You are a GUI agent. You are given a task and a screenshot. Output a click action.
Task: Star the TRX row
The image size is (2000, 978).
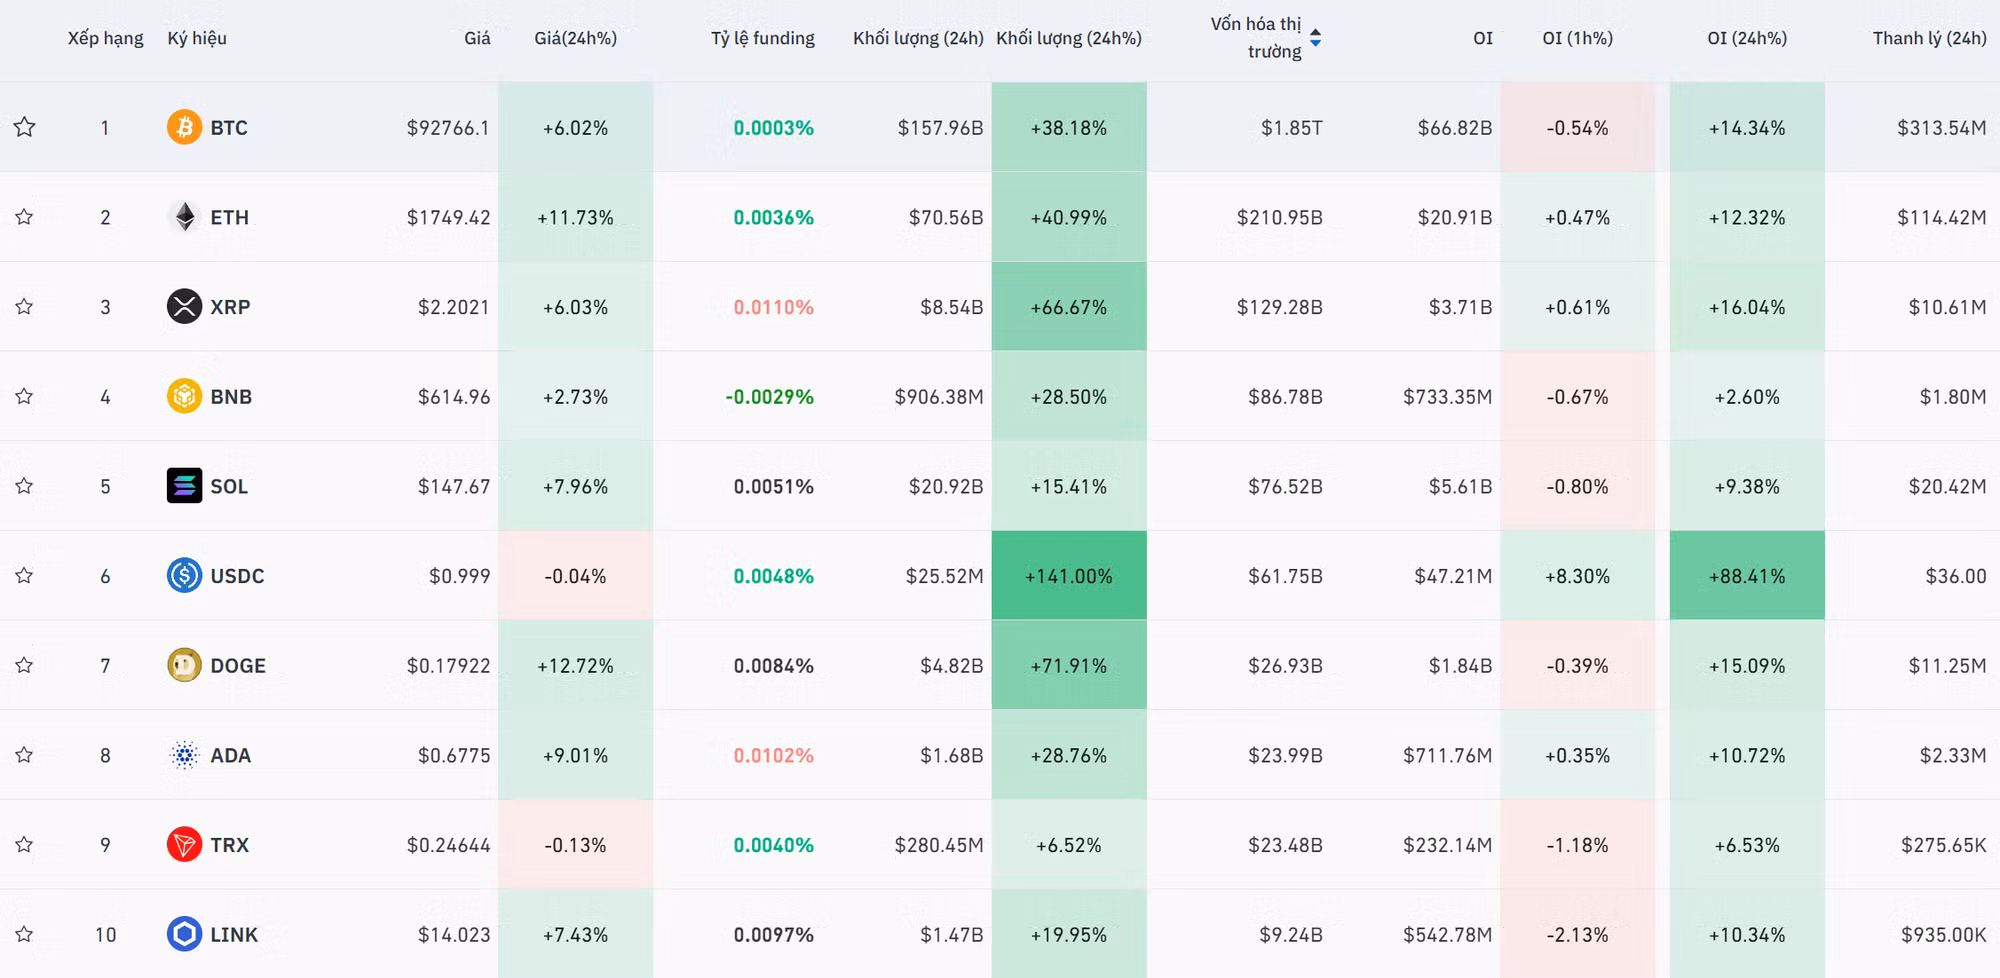(25, 844)
